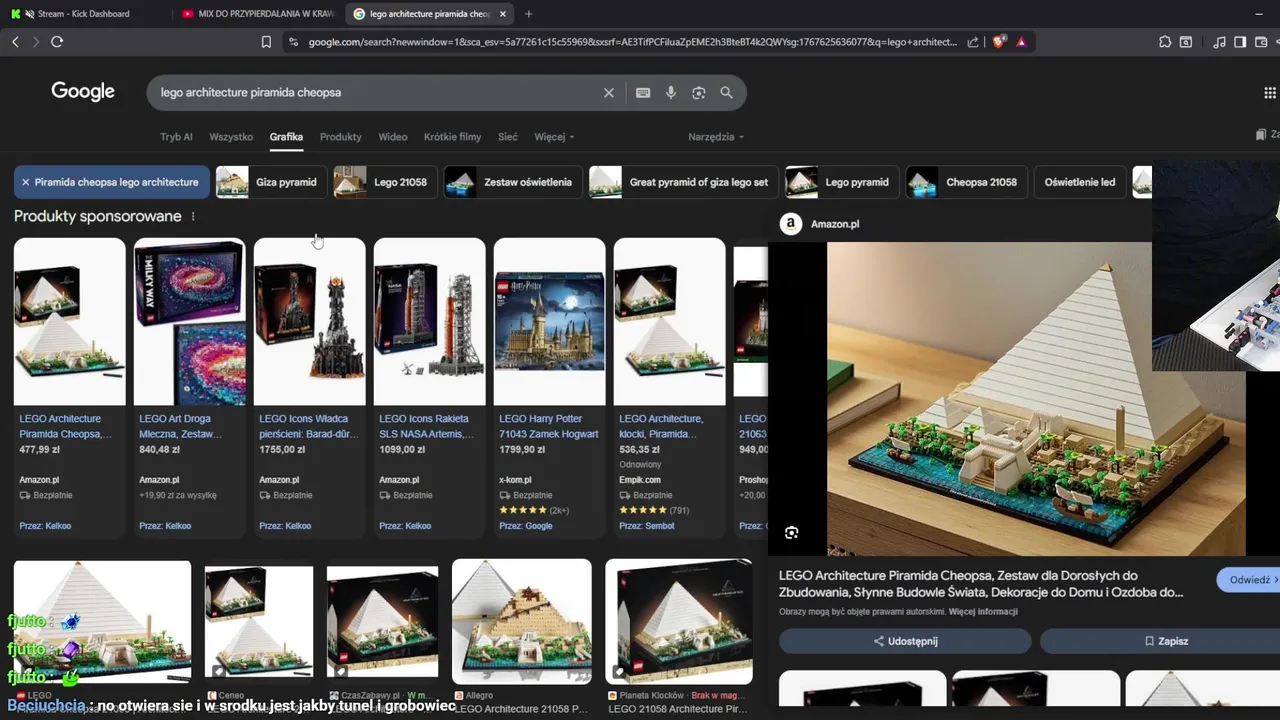This screenshot has height=720, width=1280.
Task: Reload the current page
Action: [57, 41]
